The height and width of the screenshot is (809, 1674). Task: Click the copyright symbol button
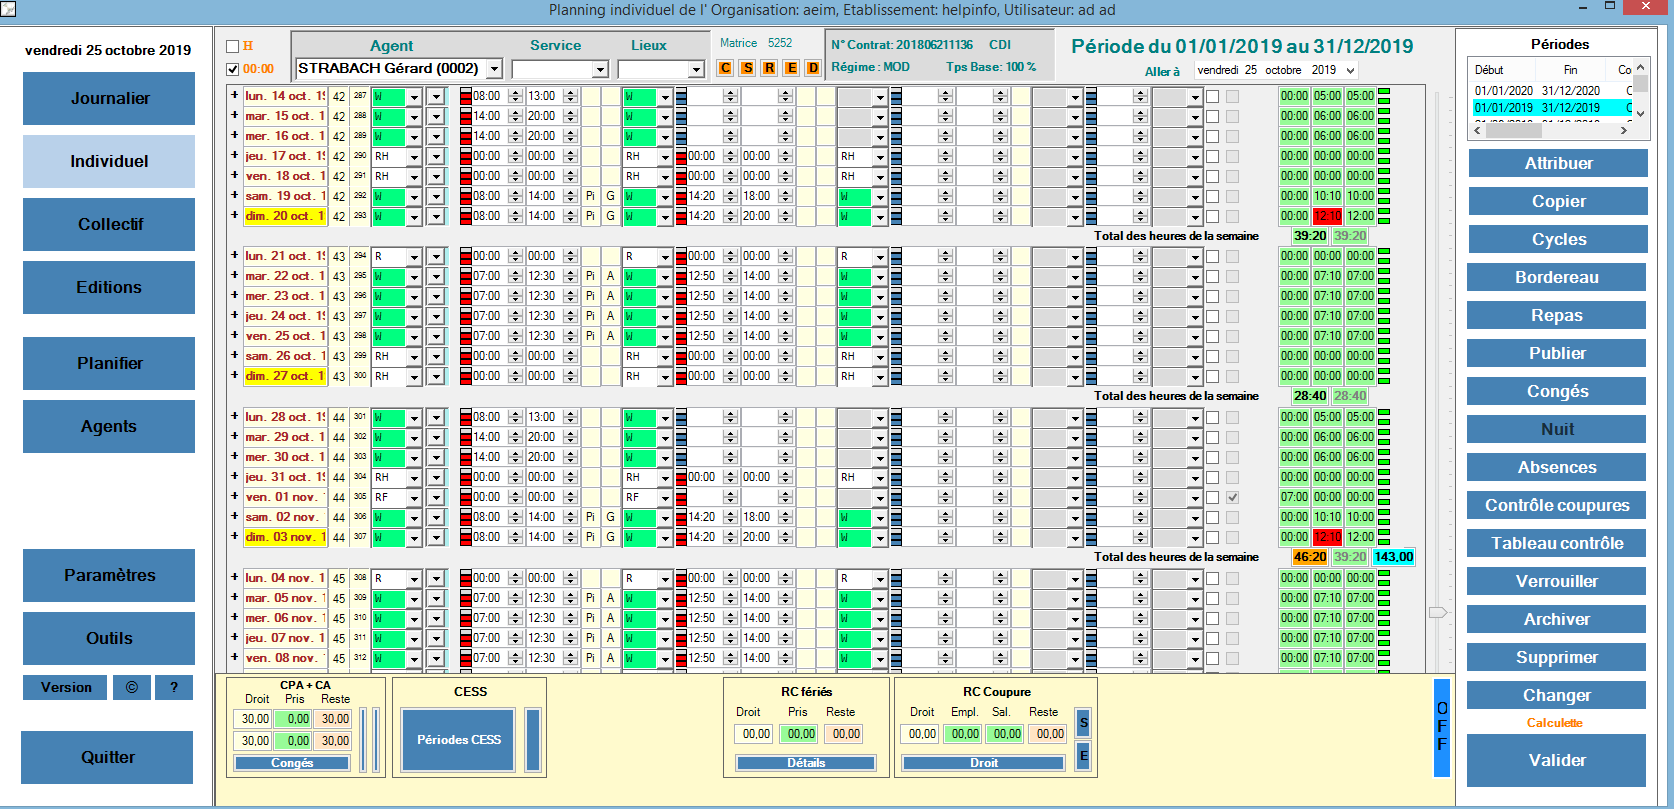coord(132,687)
